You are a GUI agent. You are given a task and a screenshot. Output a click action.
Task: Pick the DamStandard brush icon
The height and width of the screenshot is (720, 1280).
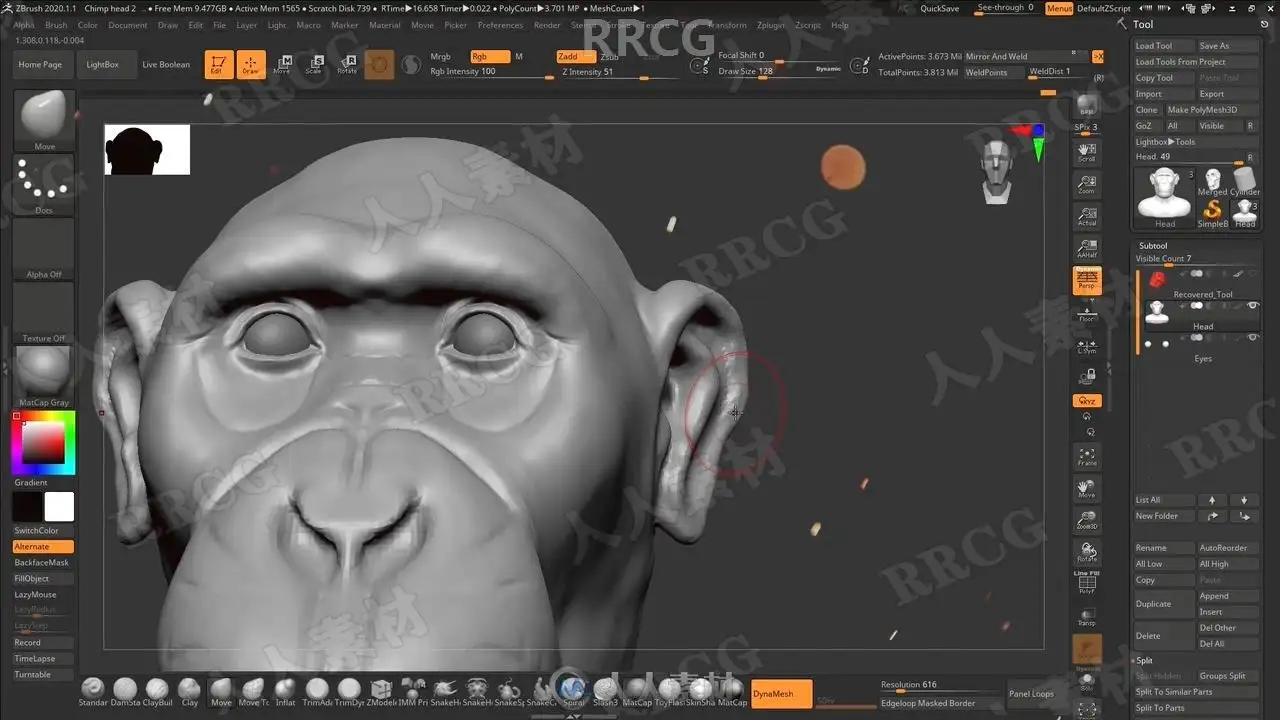(x=125, y=691)
